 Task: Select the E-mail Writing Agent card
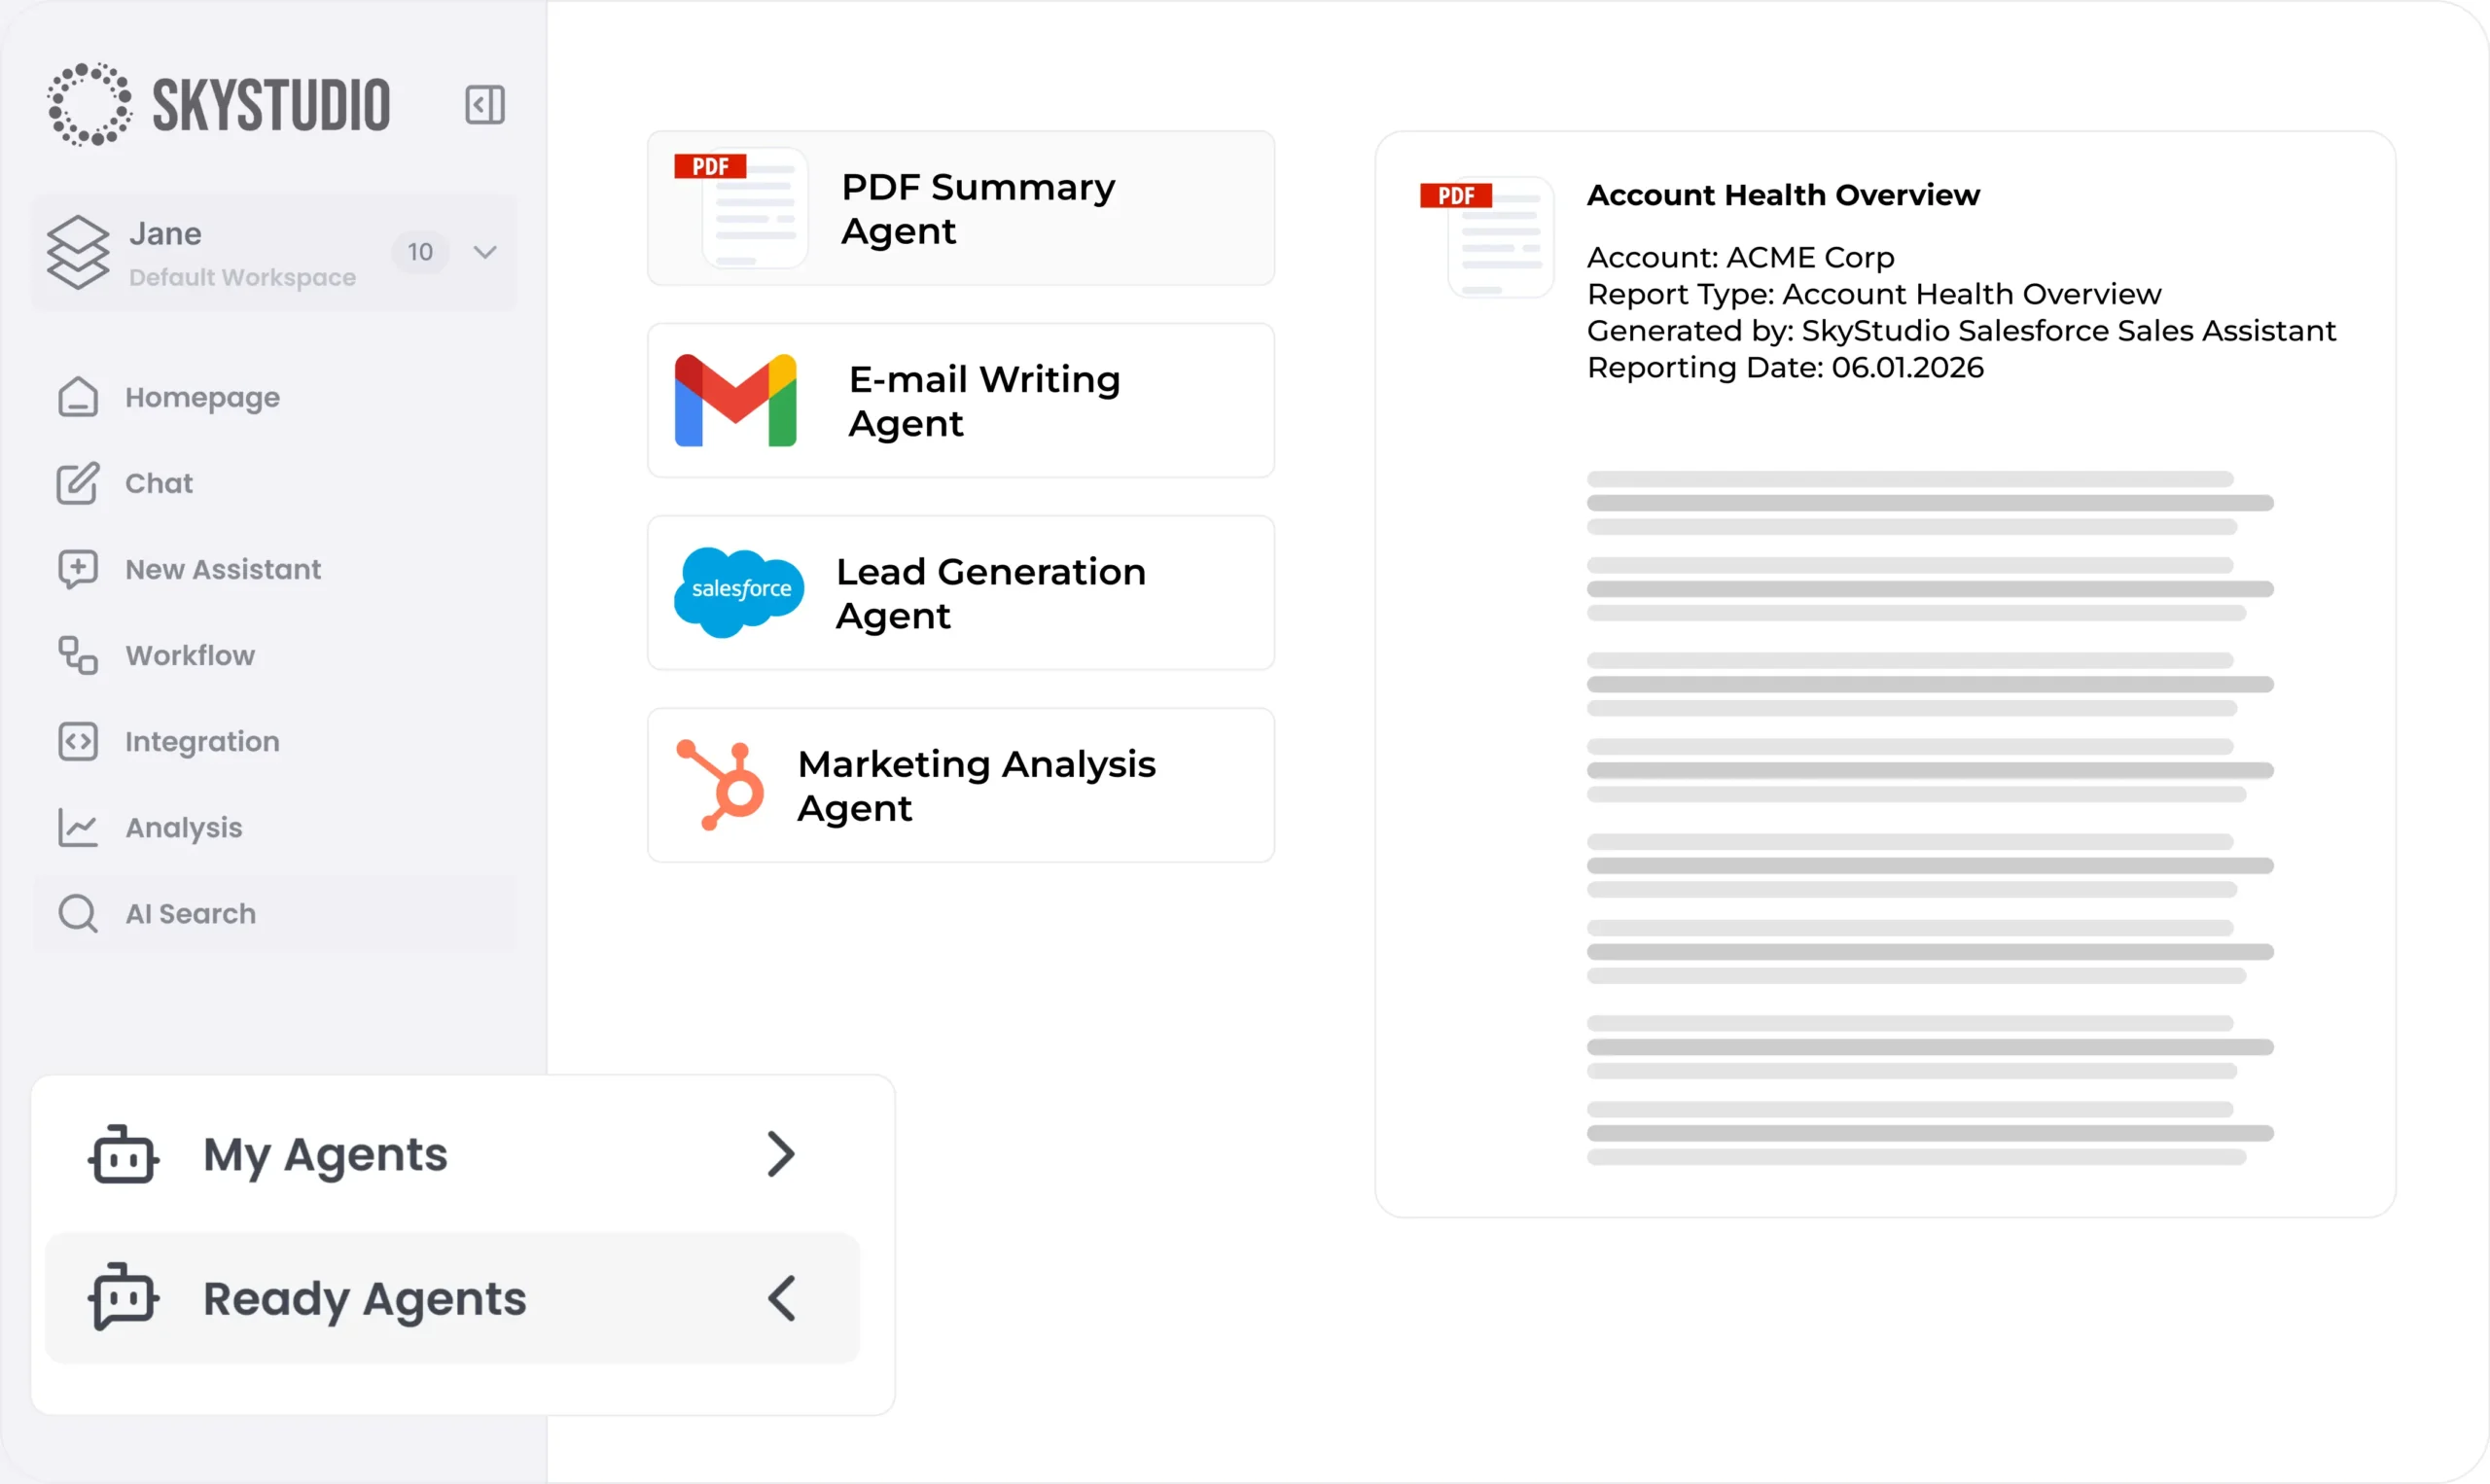(960, 400)
